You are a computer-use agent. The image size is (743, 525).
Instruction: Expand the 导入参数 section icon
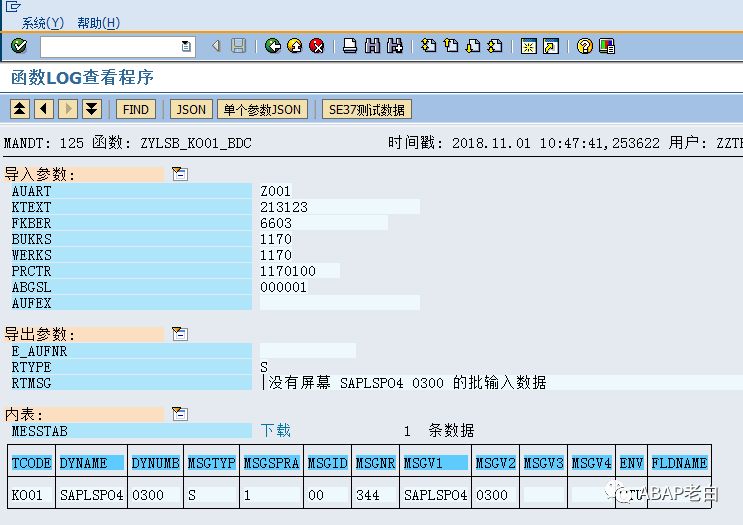pyautogui.click(x=180, y=174)
